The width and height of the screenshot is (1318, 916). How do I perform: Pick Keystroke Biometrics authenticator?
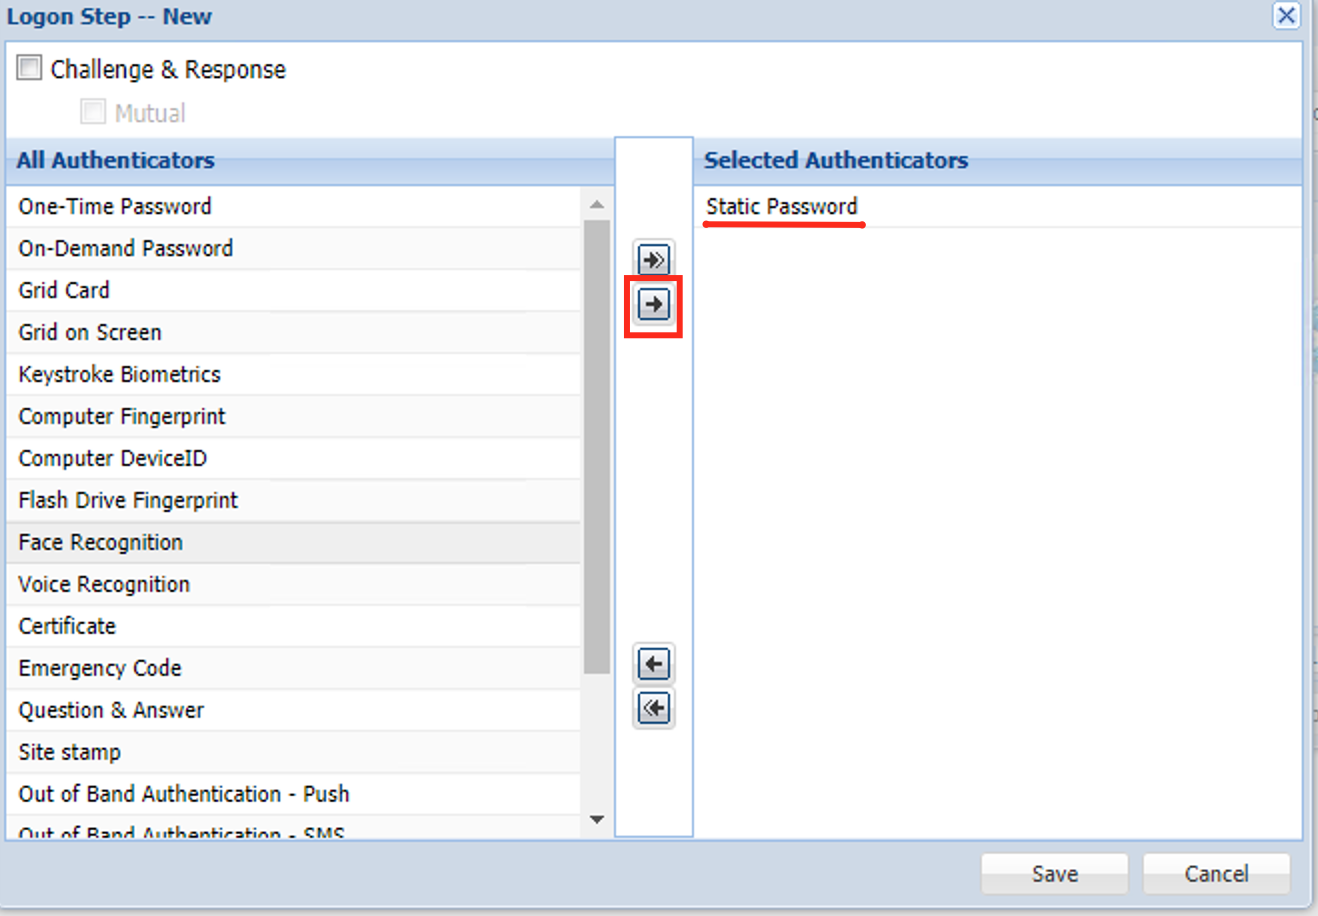(120, 375)
